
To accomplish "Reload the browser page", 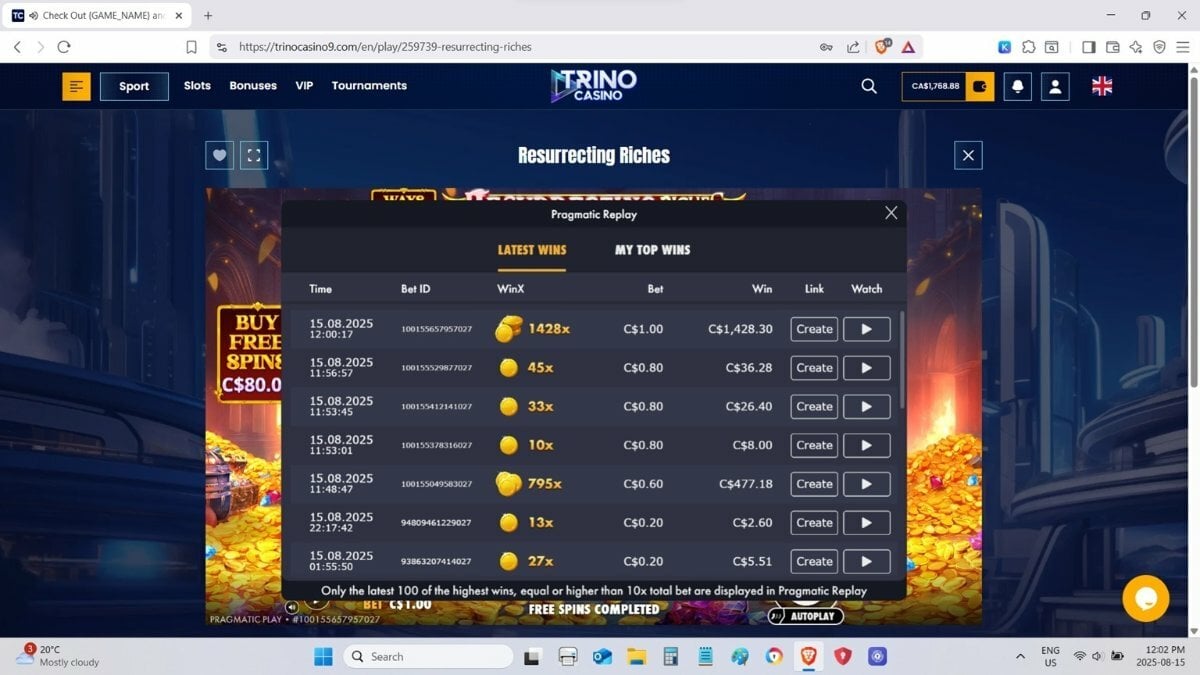I will (64, 47).
